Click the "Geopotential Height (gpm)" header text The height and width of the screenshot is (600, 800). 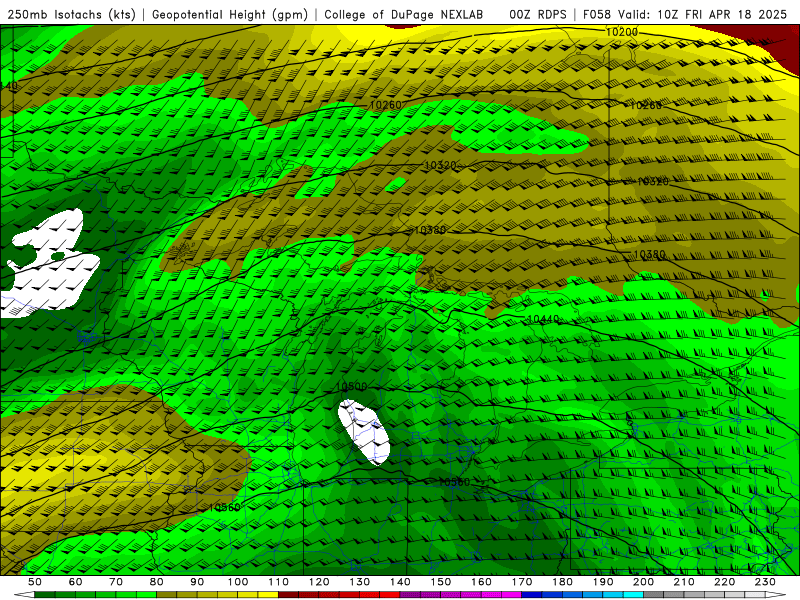coord(230,15)
